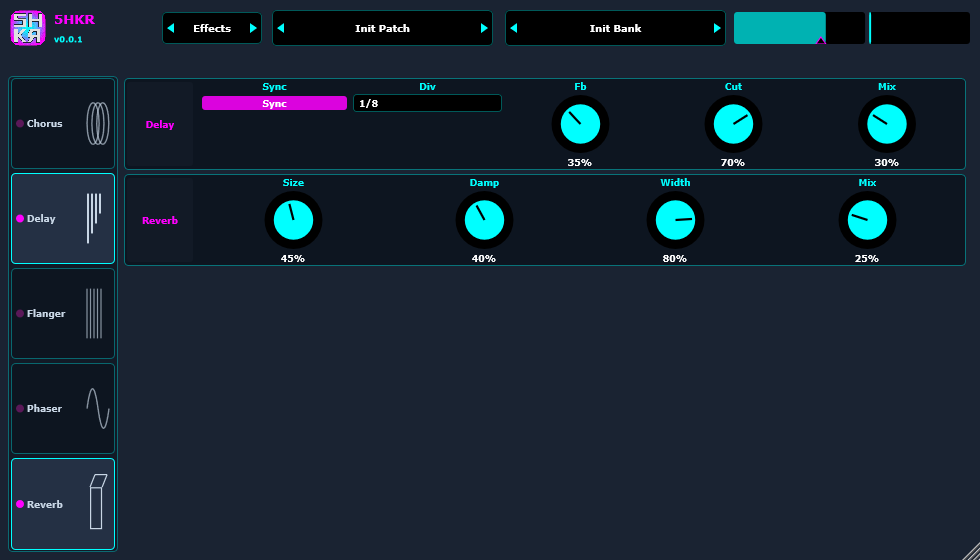Go to next page right of Effects

253,28
